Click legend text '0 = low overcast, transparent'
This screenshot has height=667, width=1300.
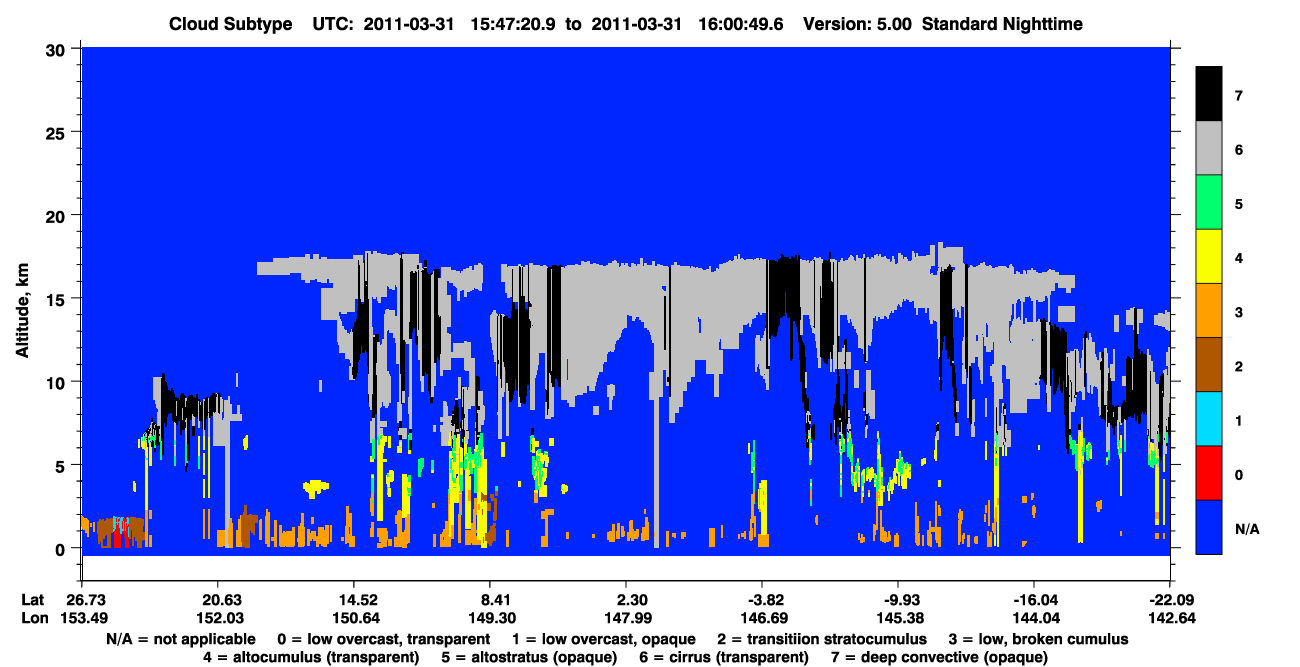tap(383, 639)
